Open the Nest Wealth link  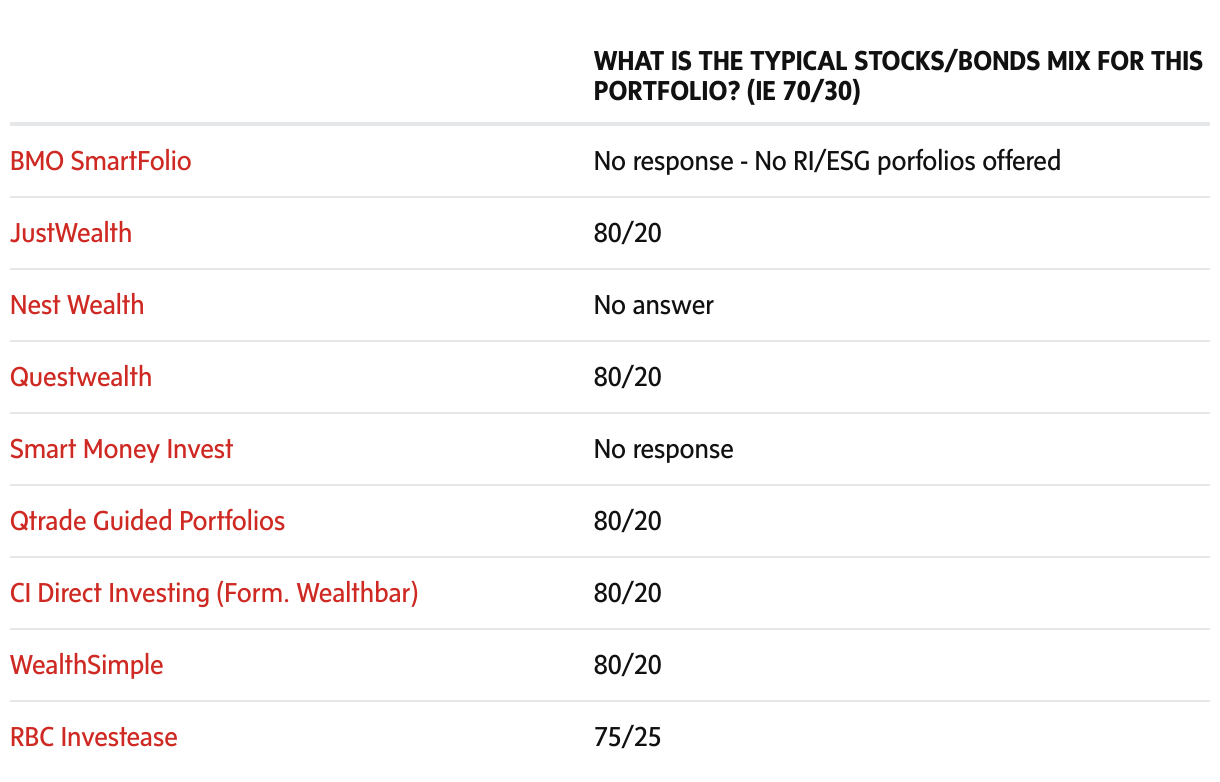click(77, 305)
